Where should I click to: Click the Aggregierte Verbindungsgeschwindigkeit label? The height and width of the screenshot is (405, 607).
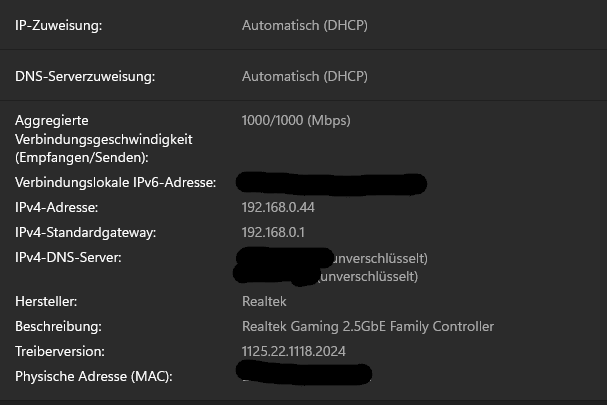(103, 139)
